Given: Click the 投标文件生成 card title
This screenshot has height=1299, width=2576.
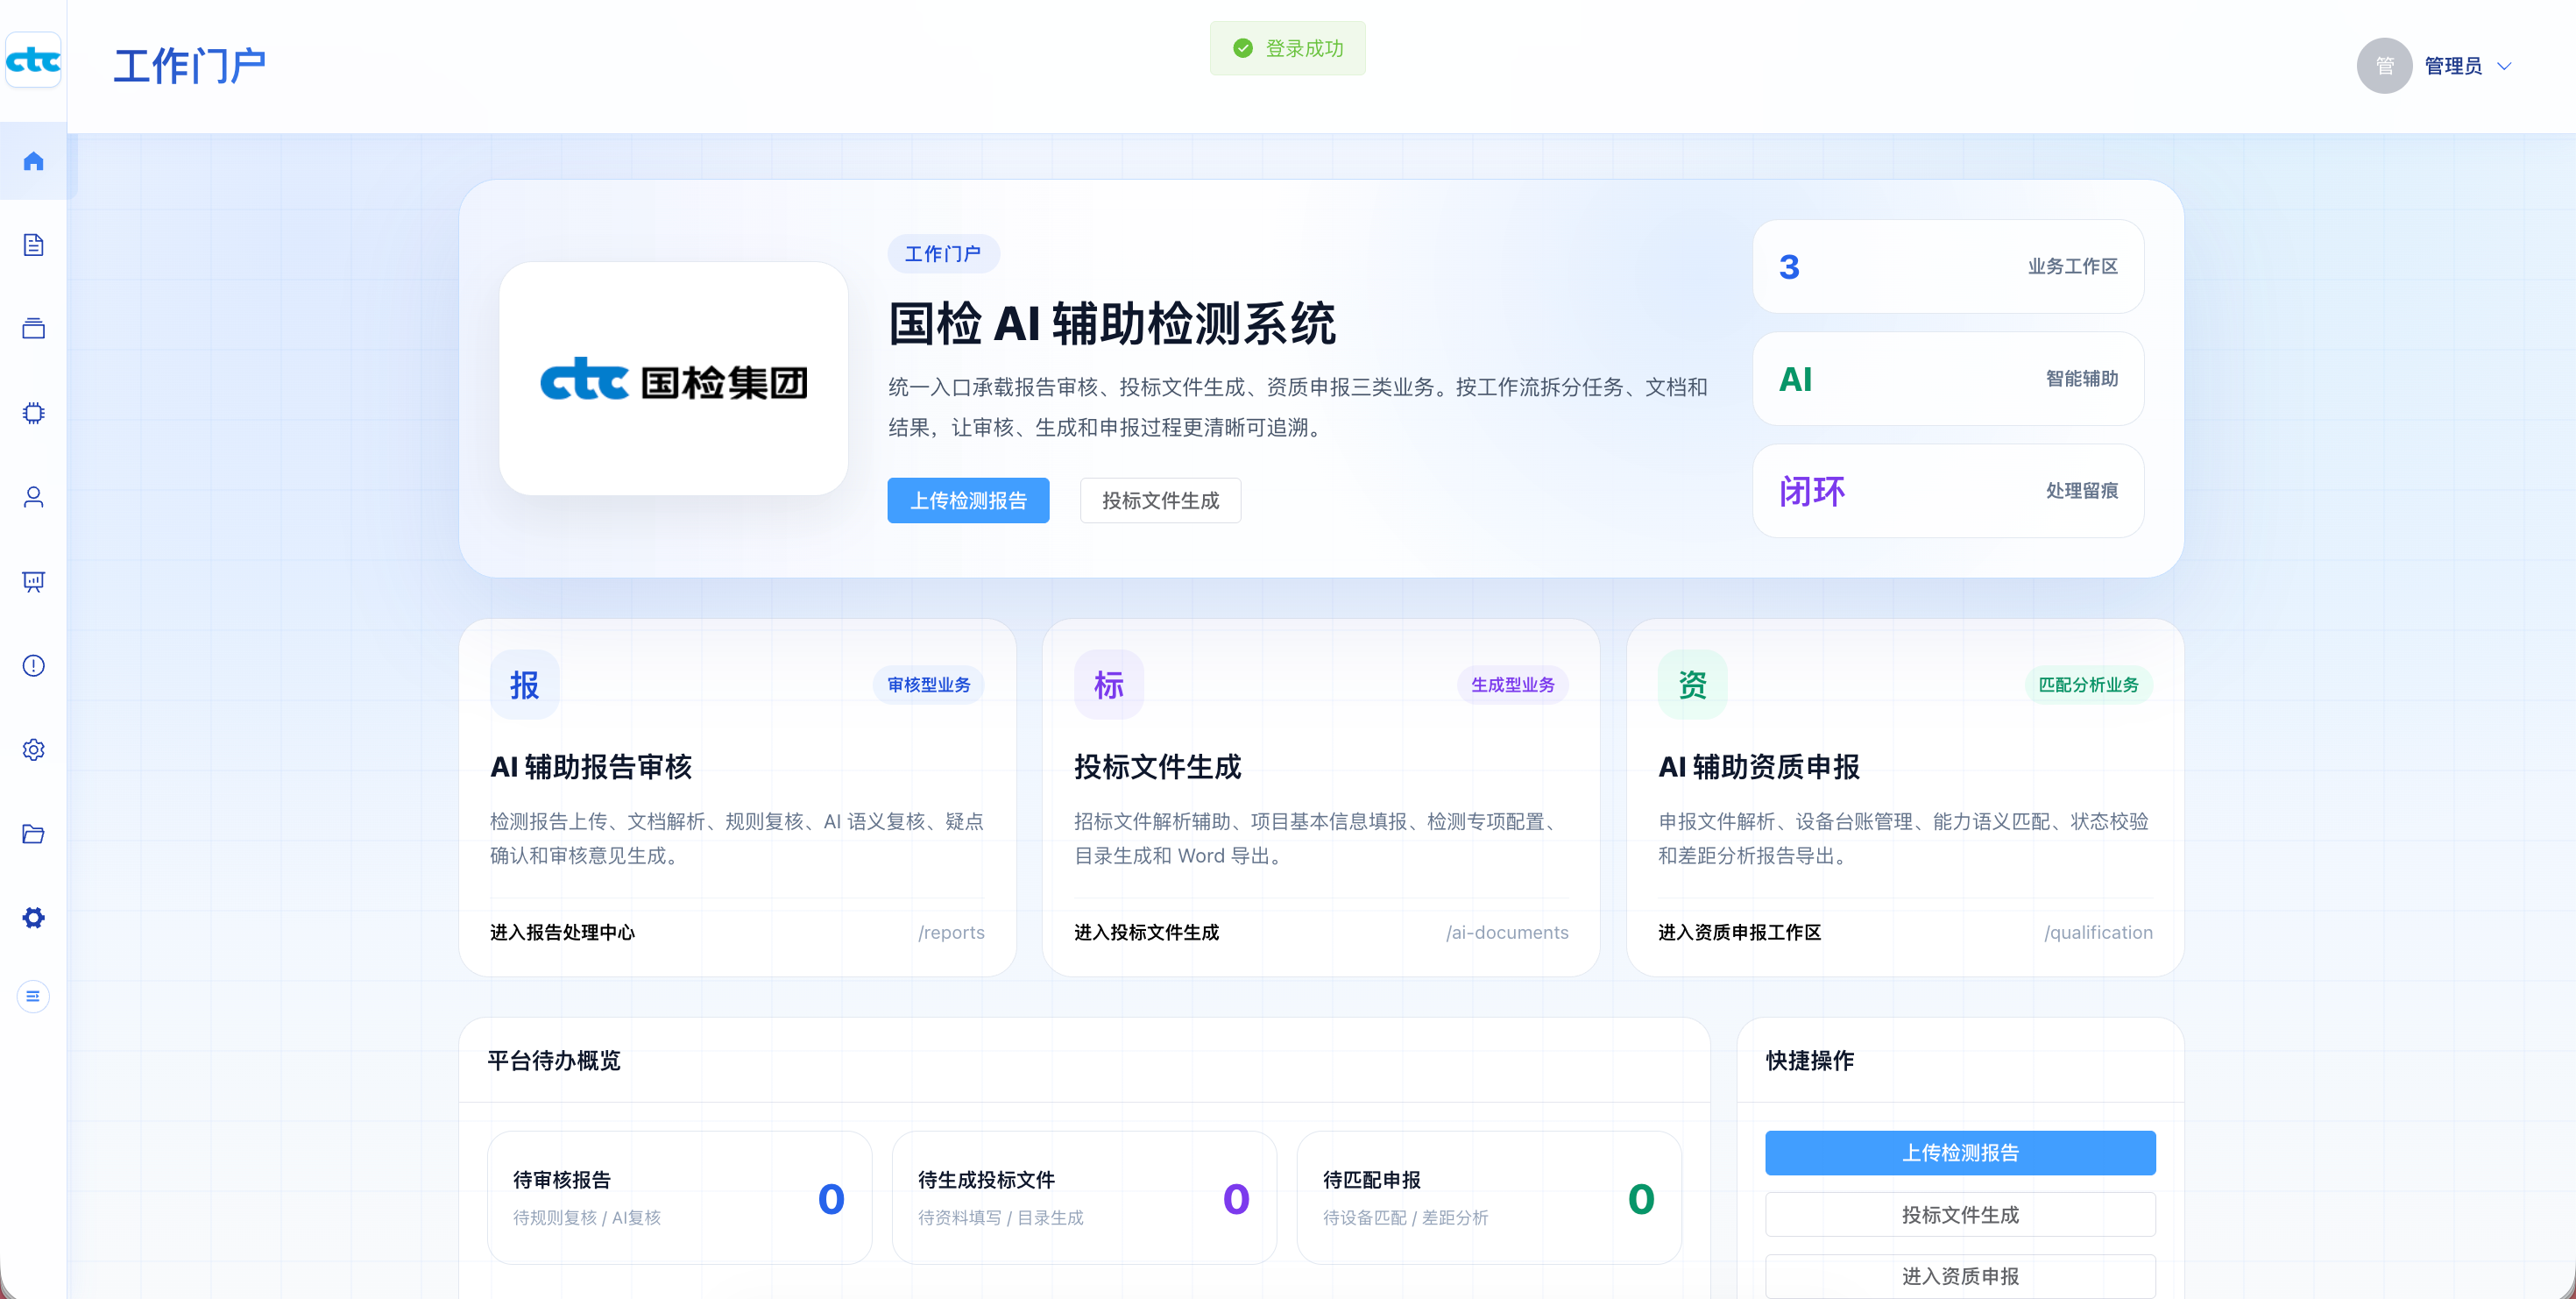Looking at the screenshot, I should (1157, 767).
